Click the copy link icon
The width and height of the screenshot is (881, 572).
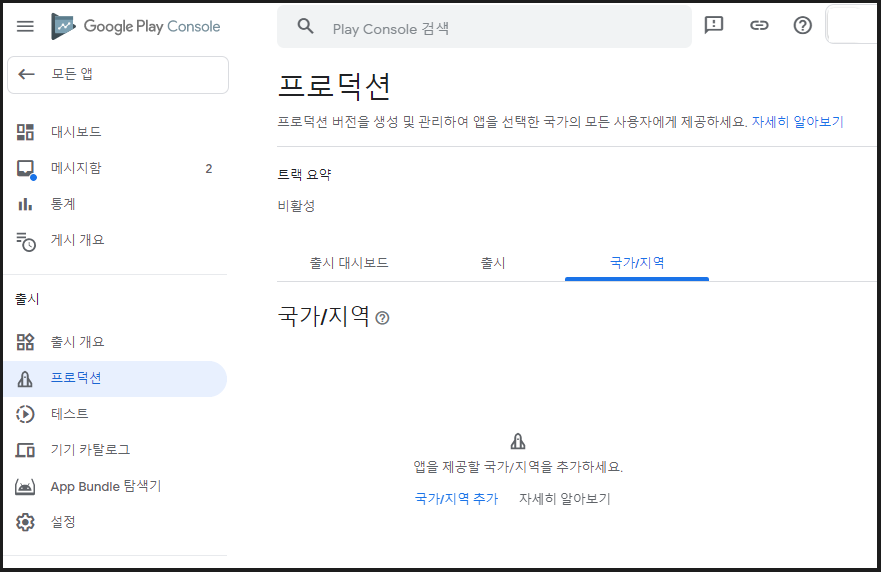[759, 26]
